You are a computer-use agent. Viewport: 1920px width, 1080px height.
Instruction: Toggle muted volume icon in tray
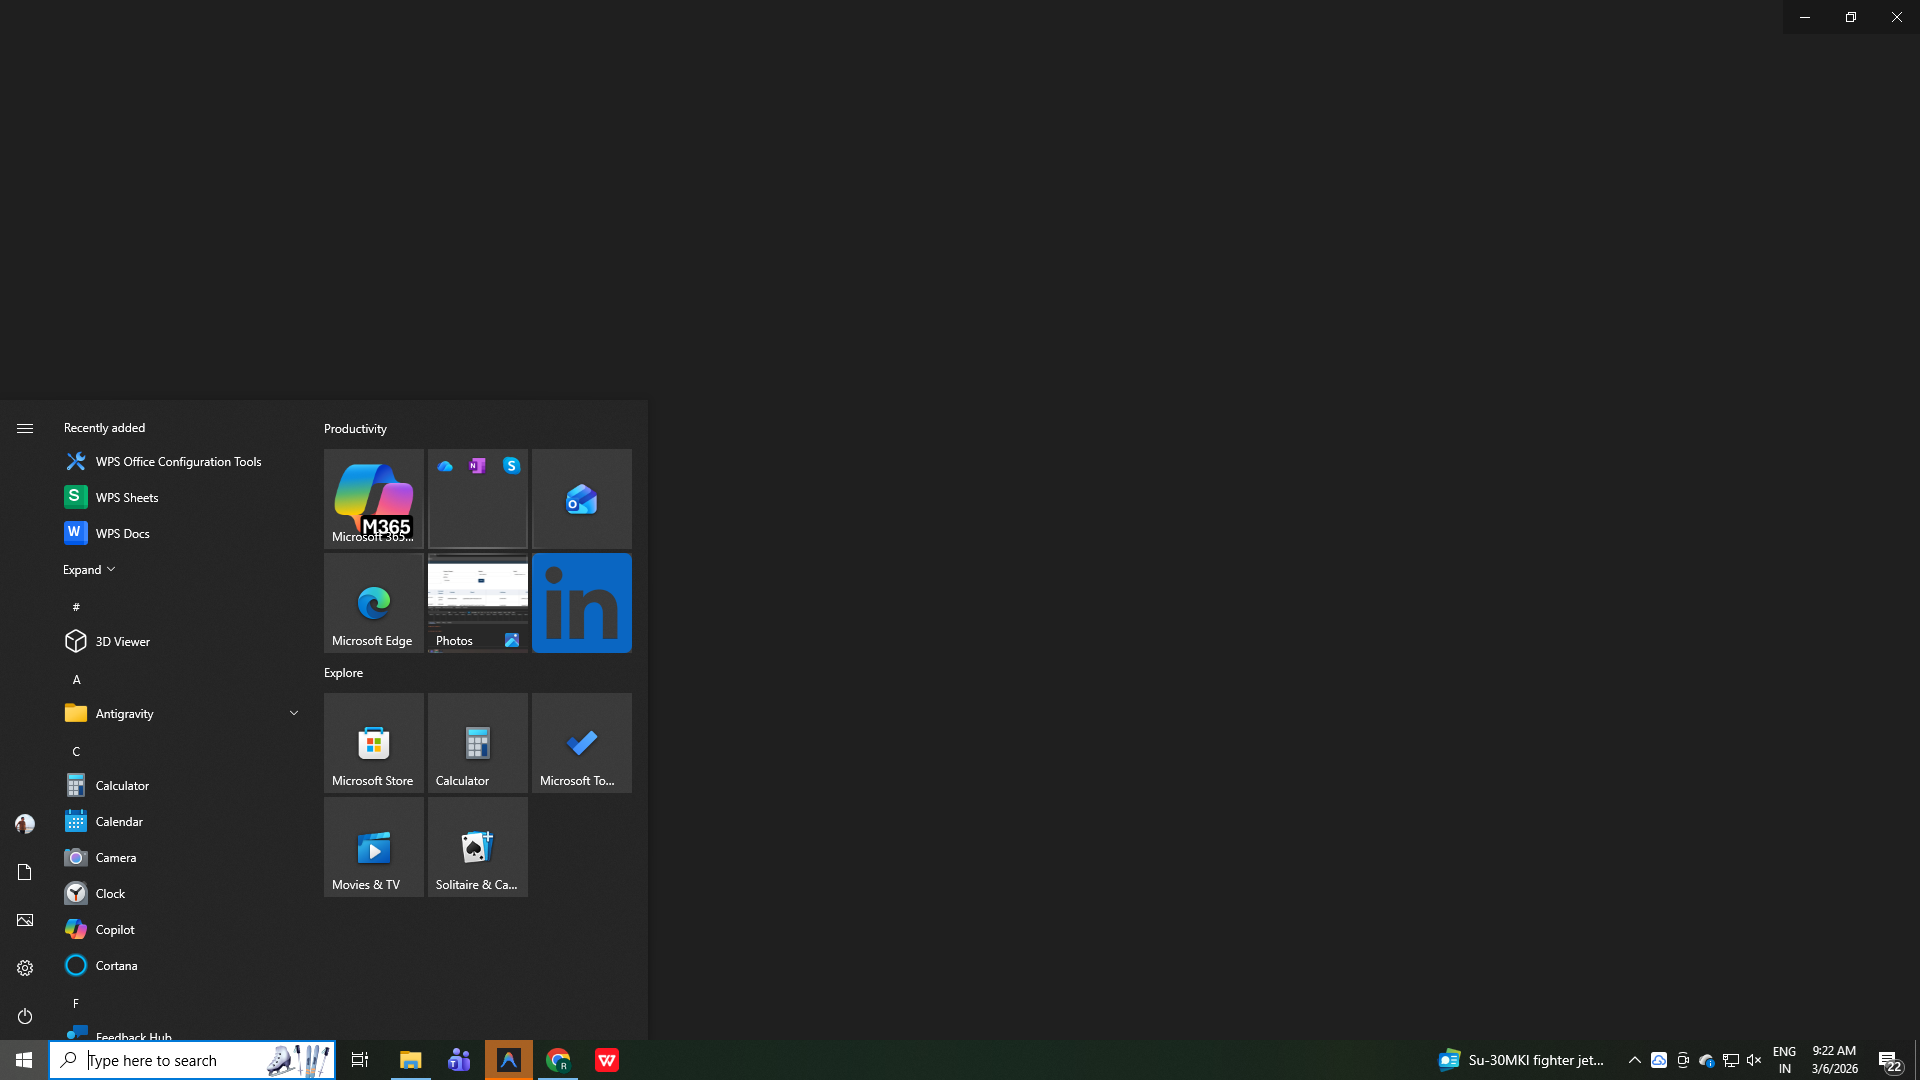[1754, 1060]
